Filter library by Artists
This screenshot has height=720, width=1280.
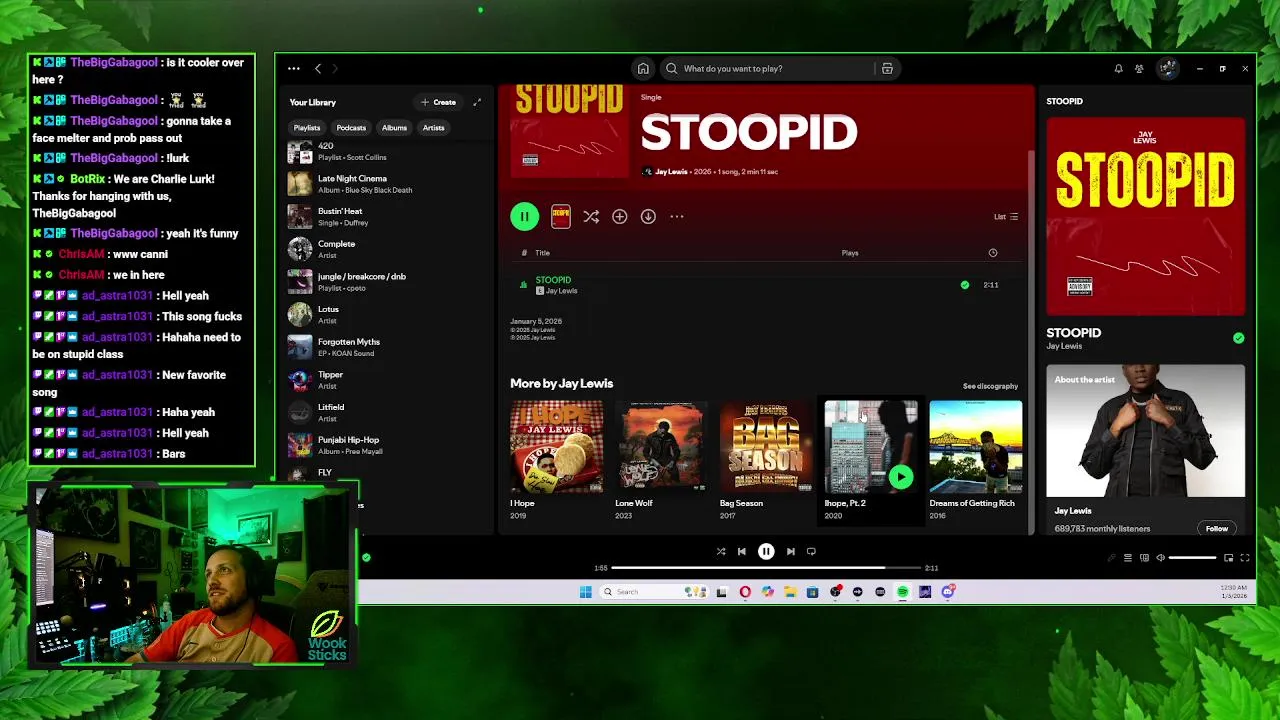tap(433, 128)
